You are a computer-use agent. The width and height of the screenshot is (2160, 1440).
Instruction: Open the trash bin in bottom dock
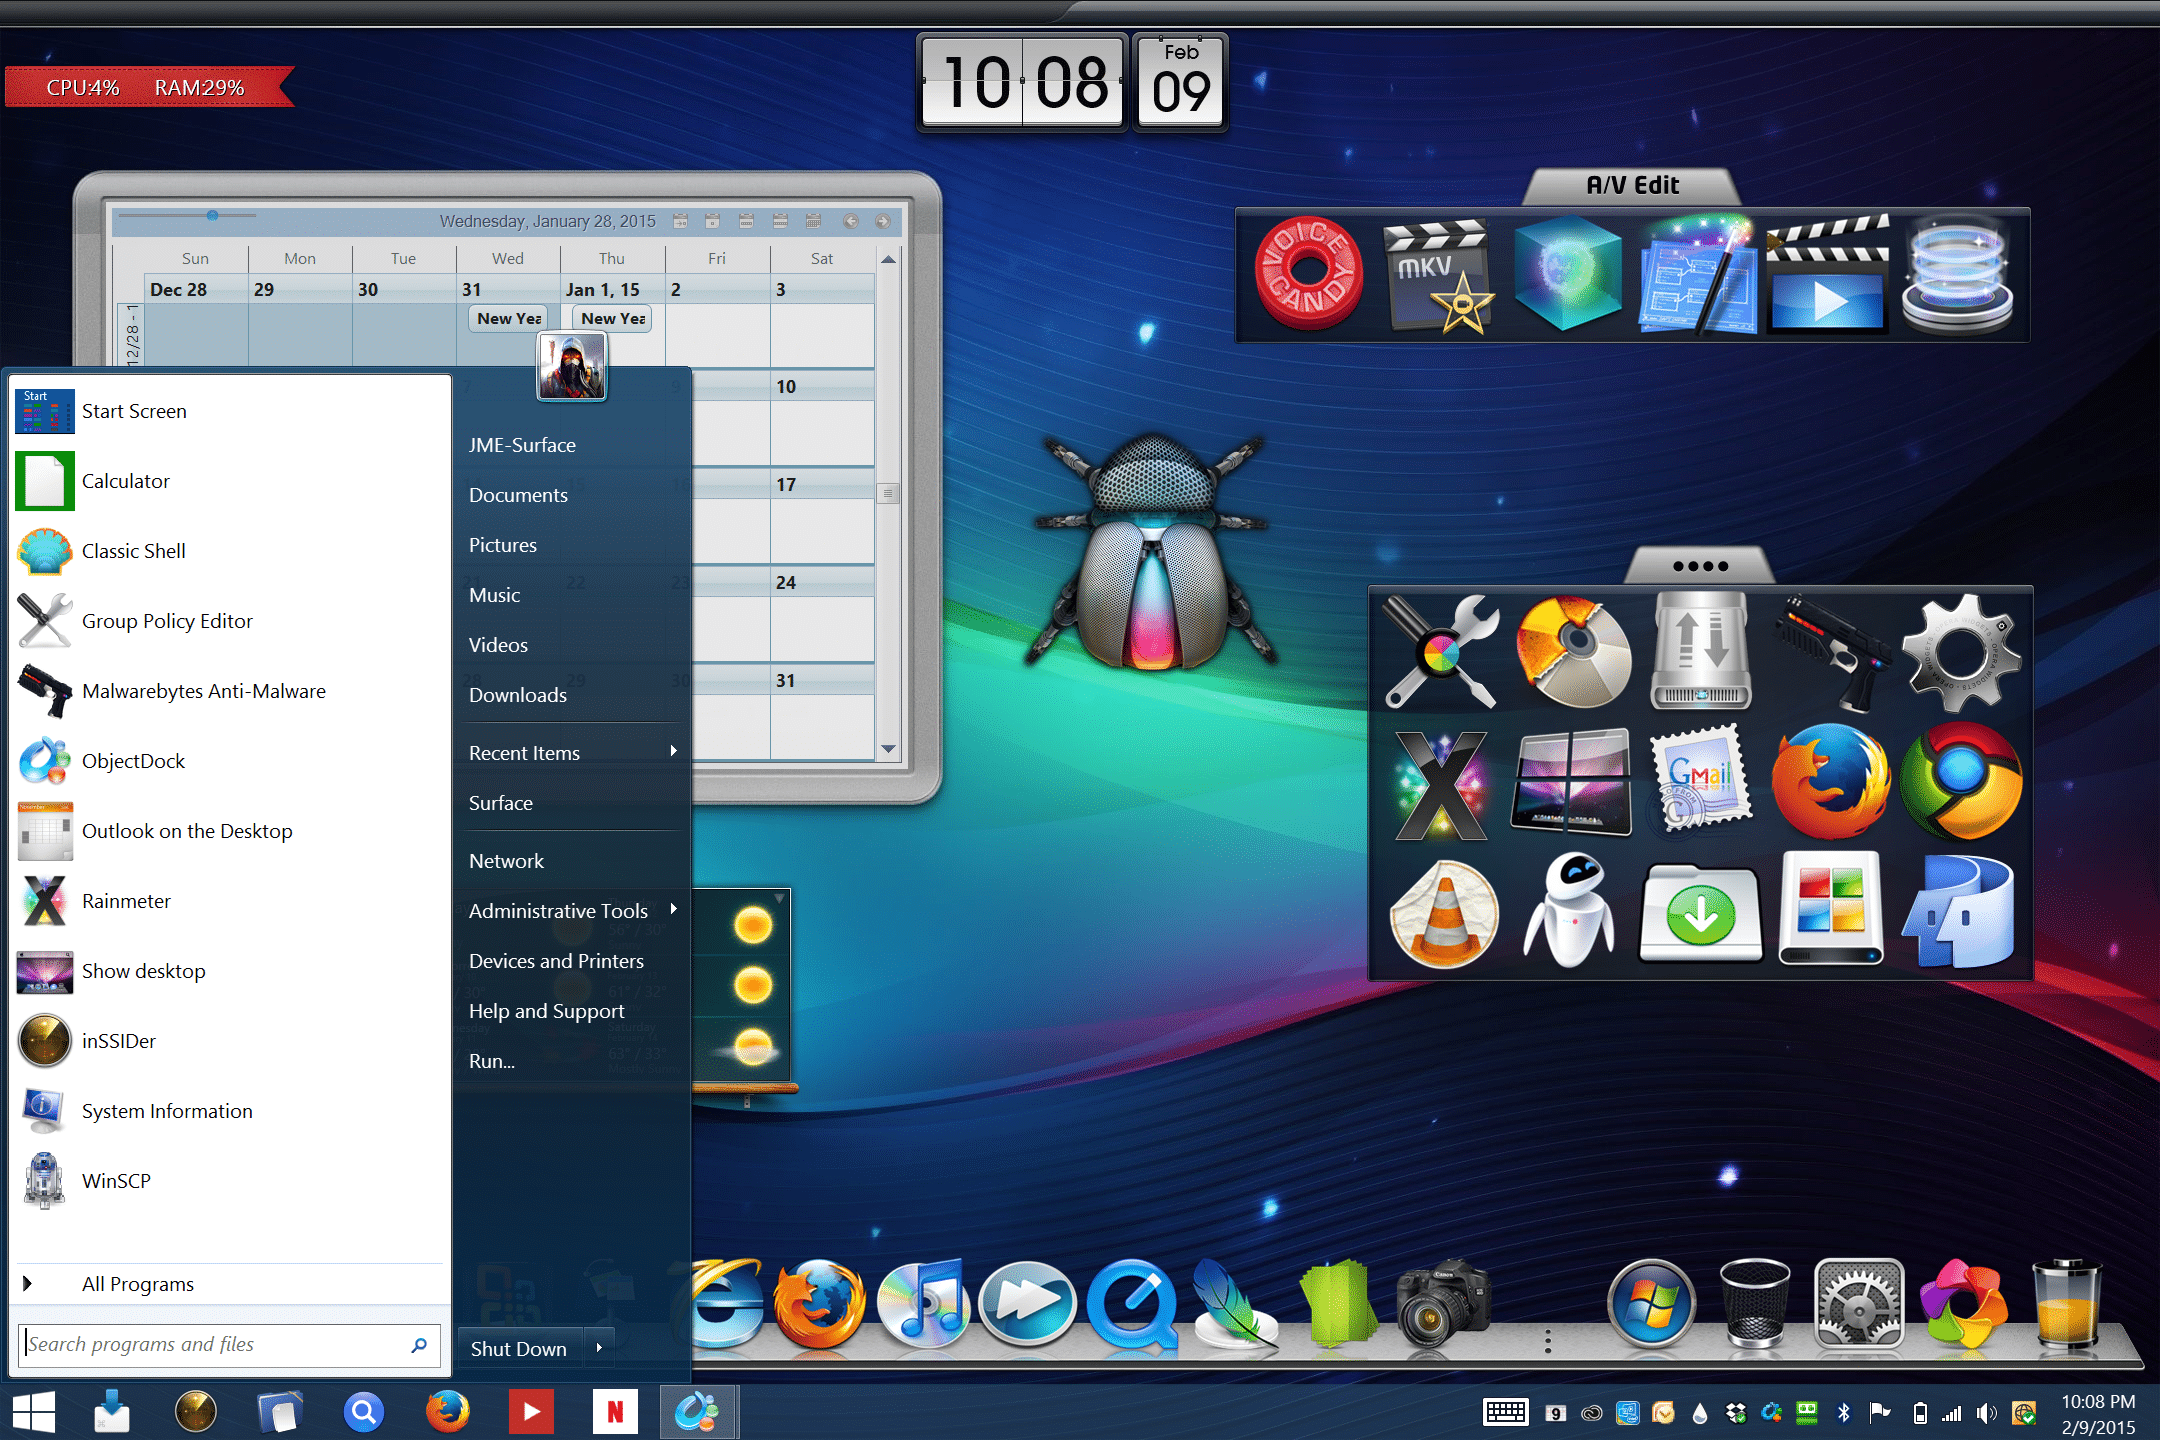pos(1755,1303)
